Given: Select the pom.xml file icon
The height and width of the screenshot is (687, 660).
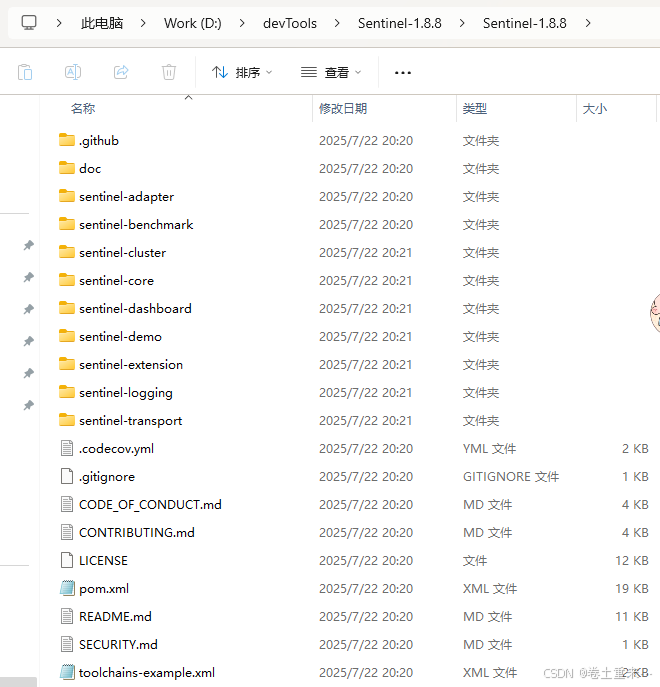Looking at the screenshot, I should [x=67, y=588].
